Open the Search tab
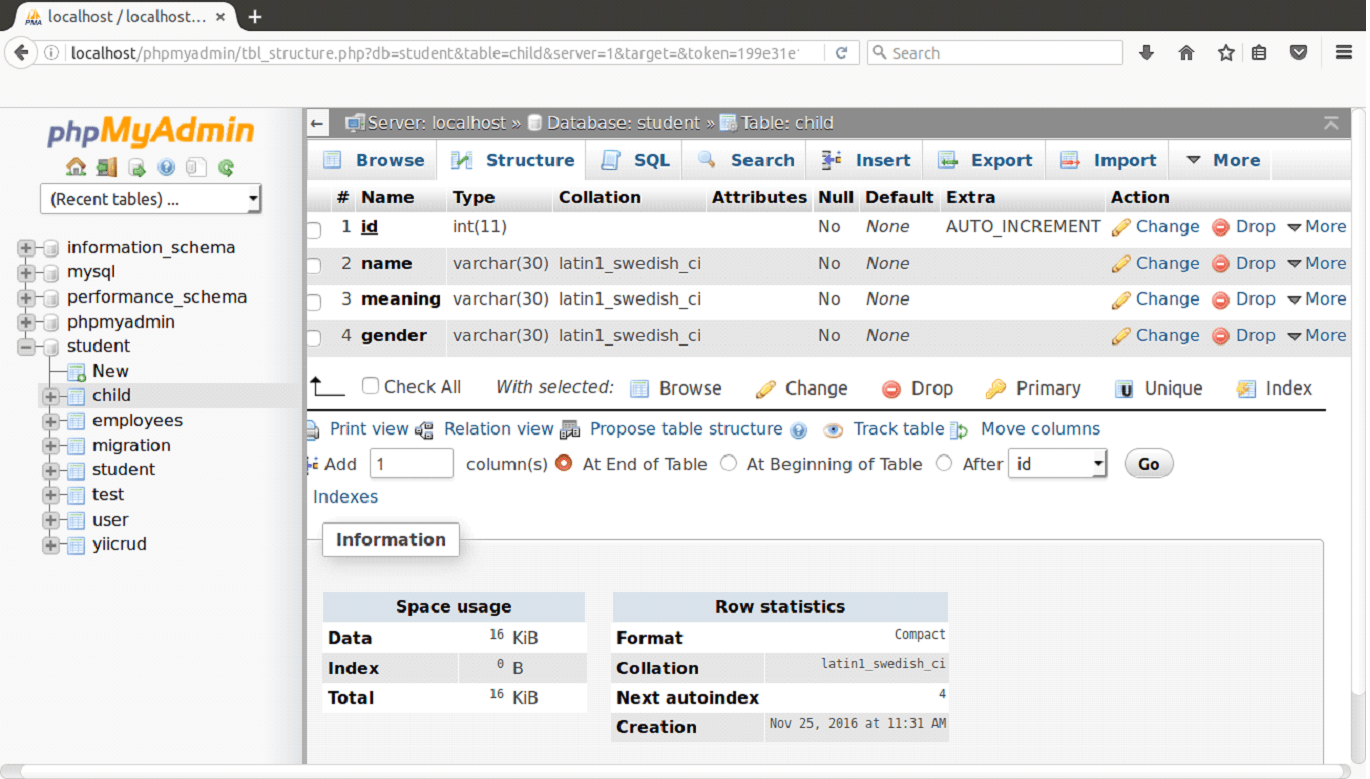This screenshot has height=779, width=1370. [x=746, y=160]
